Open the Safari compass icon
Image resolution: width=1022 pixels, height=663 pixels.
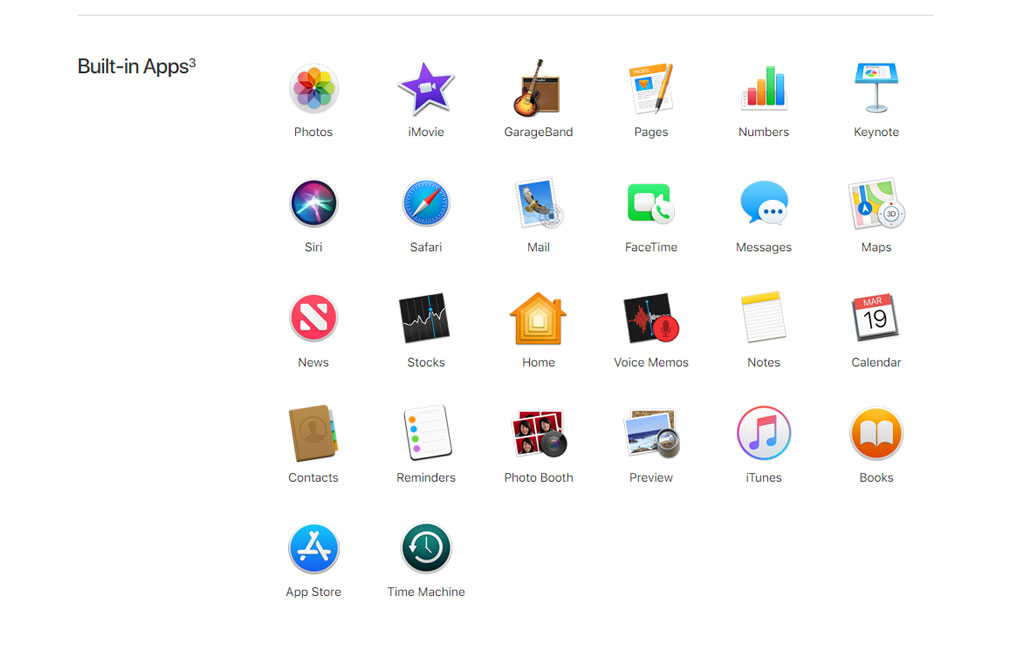pyautogui.click(x=426, y=203)
